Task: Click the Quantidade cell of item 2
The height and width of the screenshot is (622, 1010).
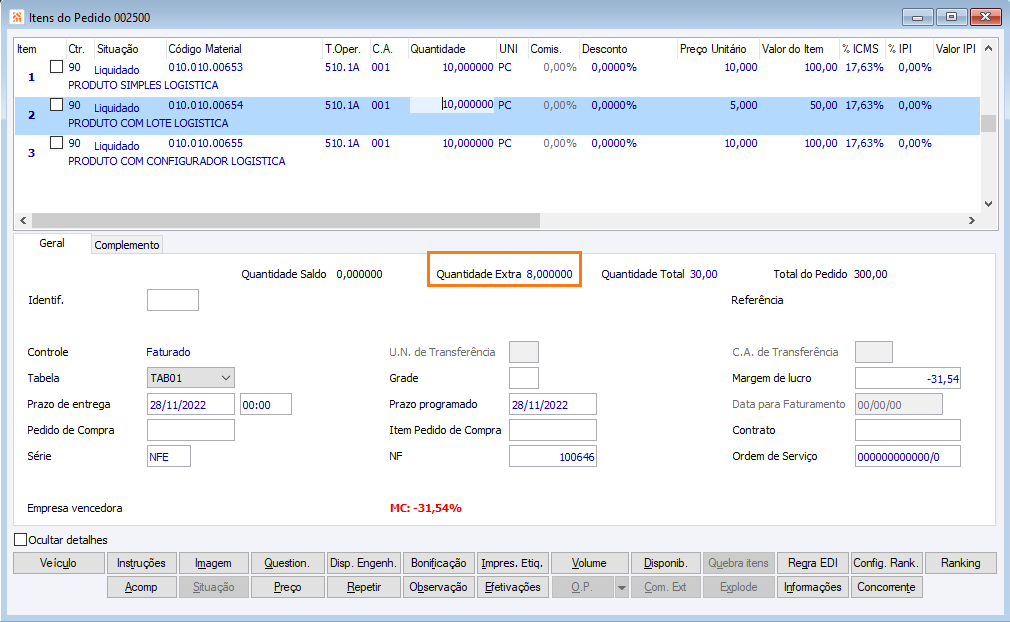Action: (x=452, y=104)
